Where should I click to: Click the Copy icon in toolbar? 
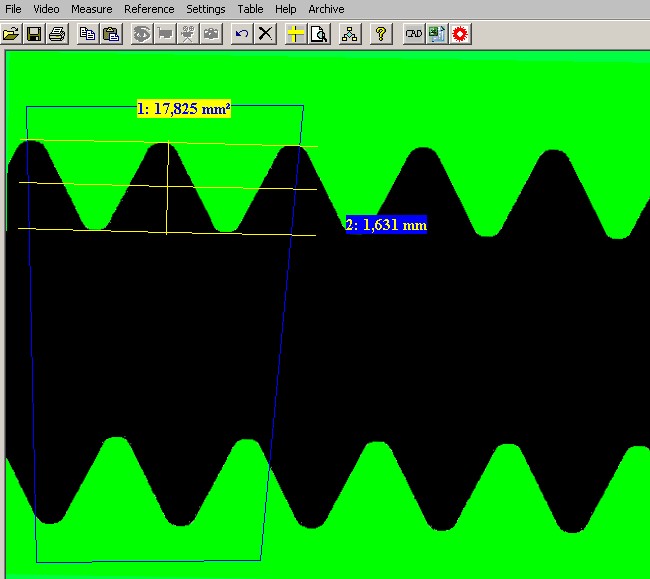(88, 34)
